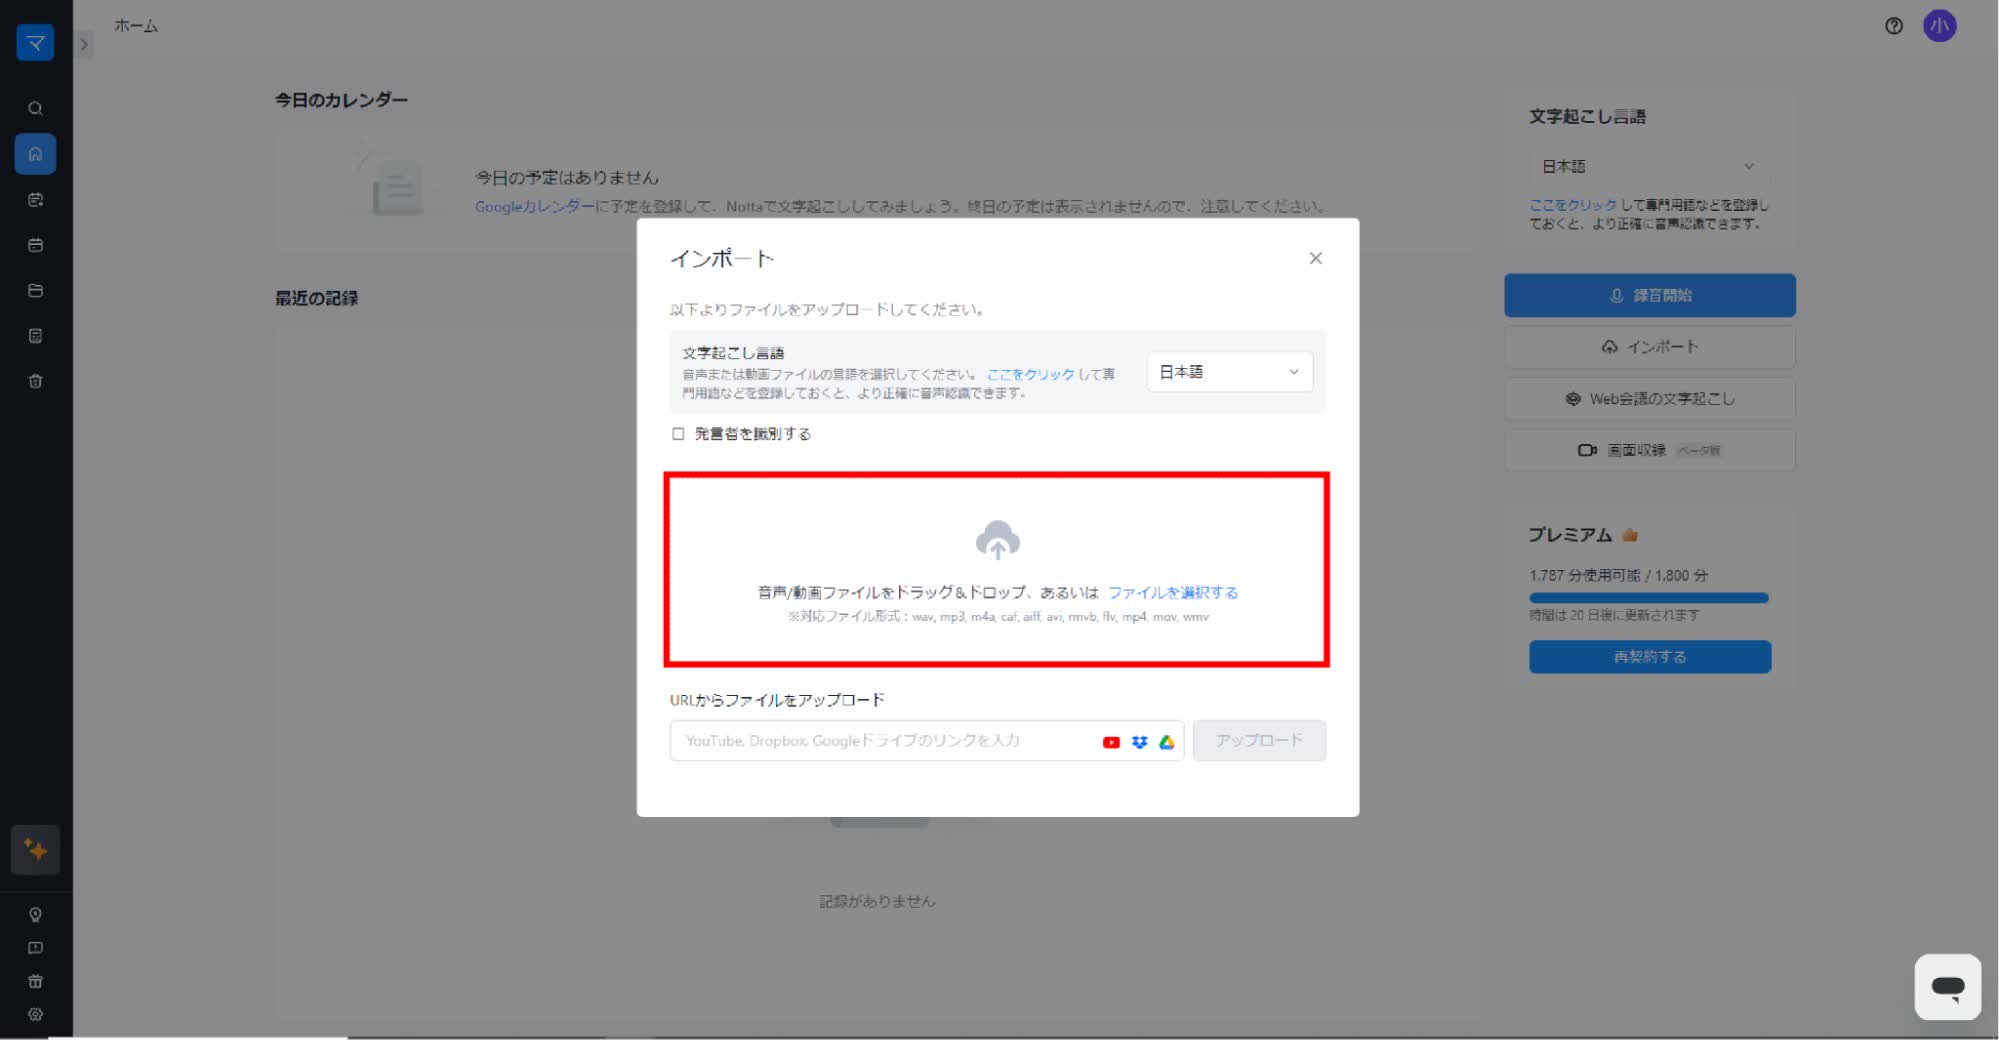Open the gift icon in the sidebar
Screen dimensions: 1999x1040
[35, 981]
